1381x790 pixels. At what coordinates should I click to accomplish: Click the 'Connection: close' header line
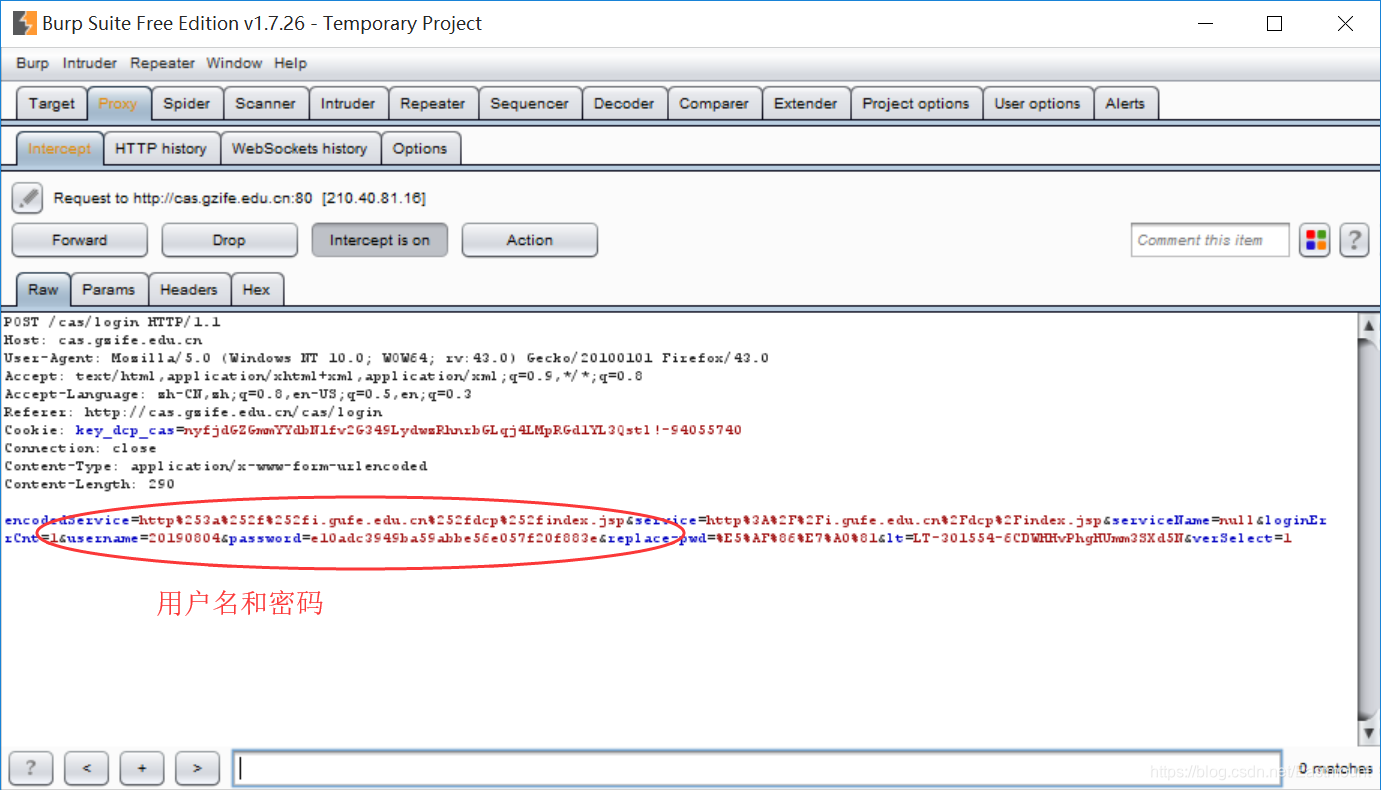pos(81,448)
